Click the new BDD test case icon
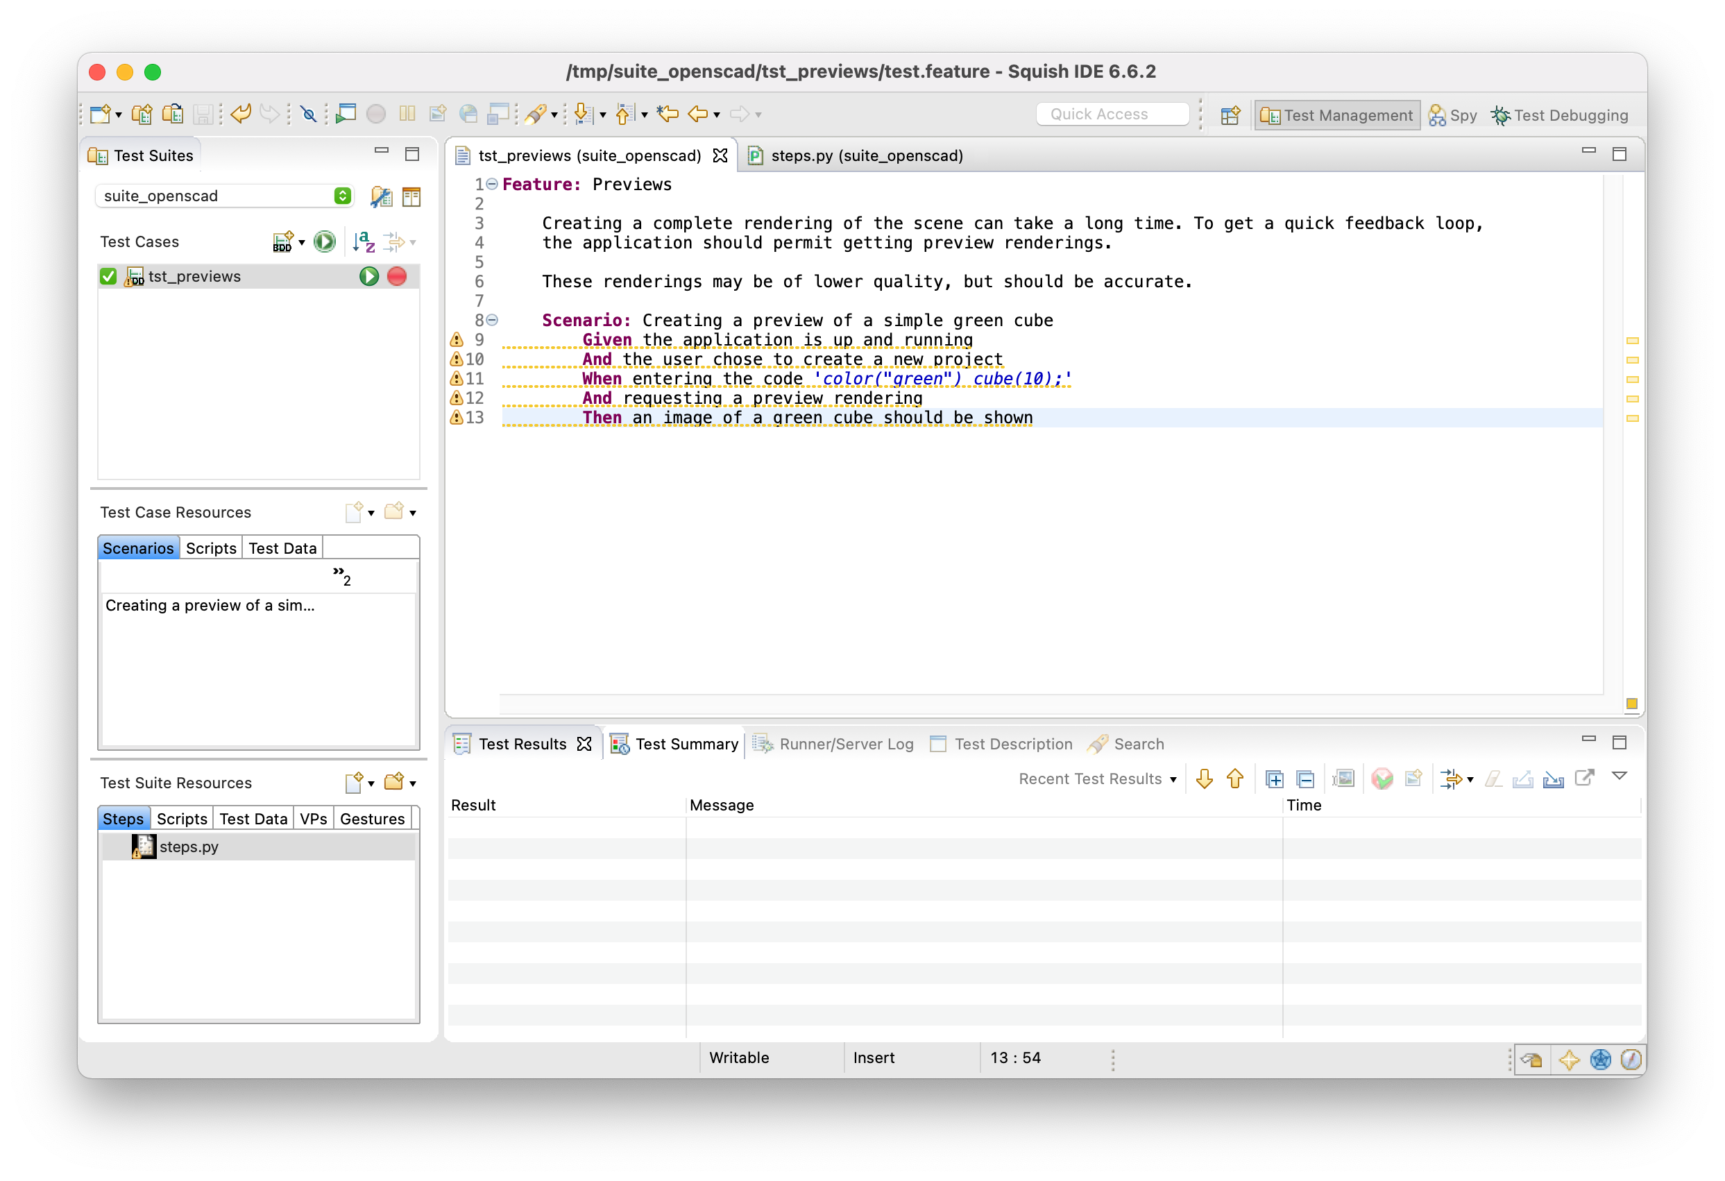The height and width of the screenshot is (1181, 1725). [283, 242]
